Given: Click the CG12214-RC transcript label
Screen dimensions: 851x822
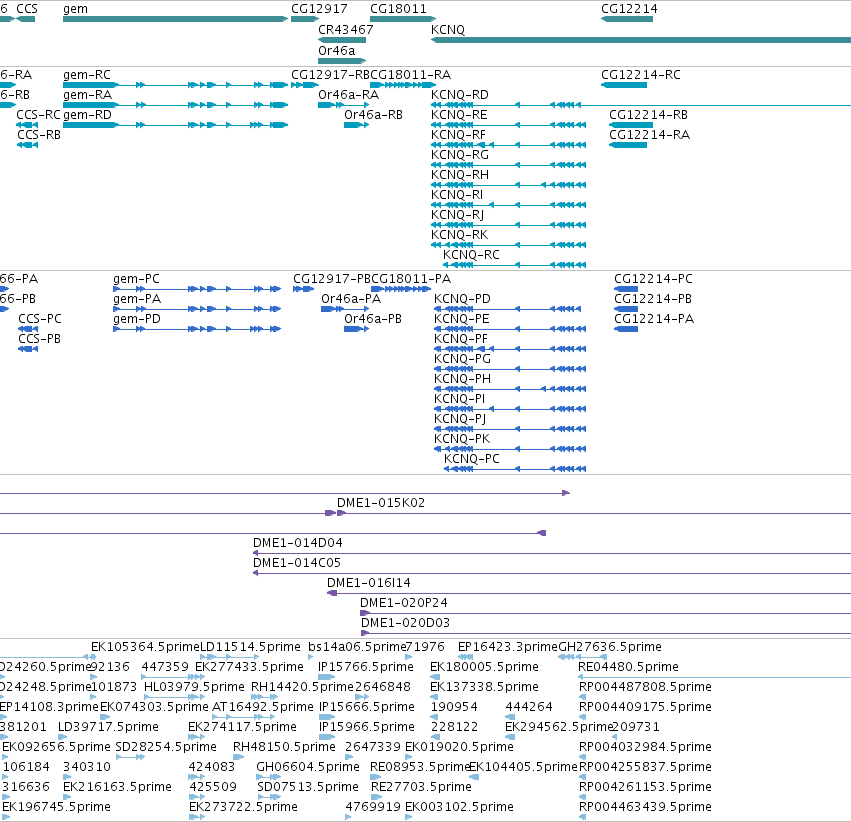Looking at the screenshot, I should [641, 74].
